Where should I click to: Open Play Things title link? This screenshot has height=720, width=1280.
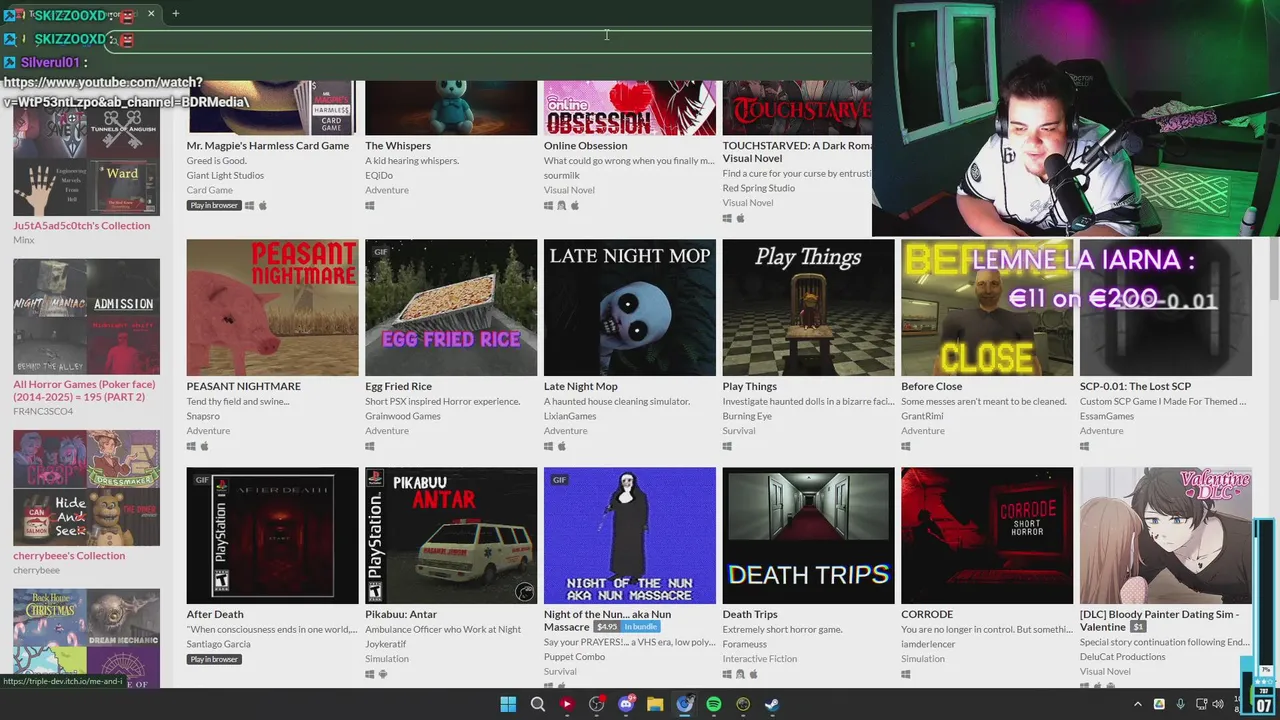click(x=749, y=386)
